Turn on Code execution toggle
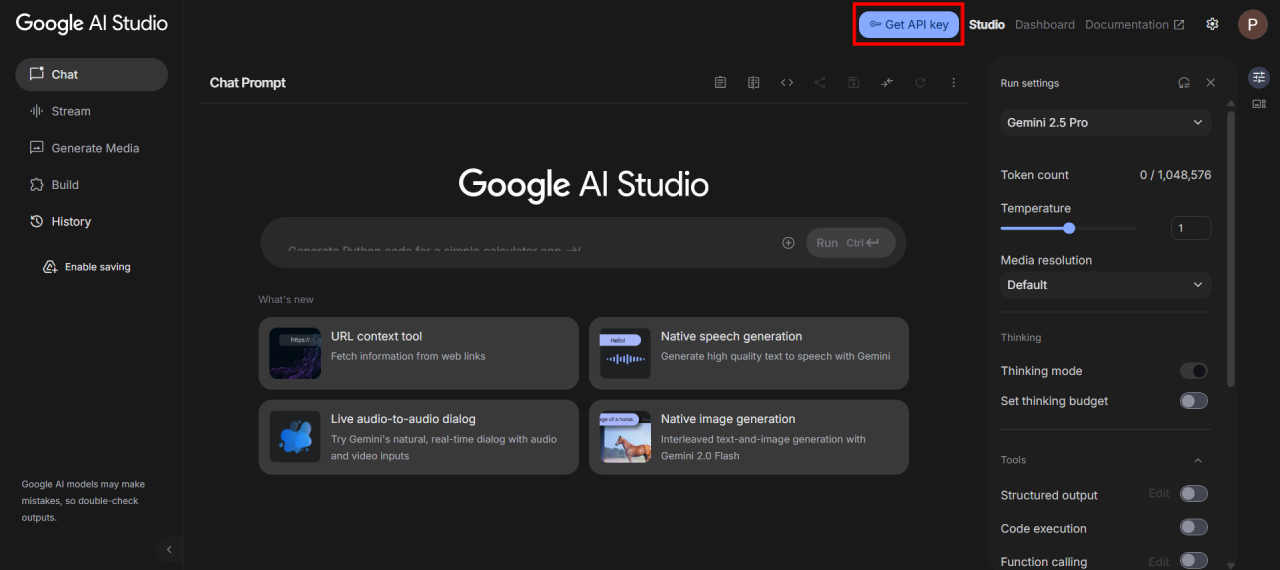1280x570 pixels. 1193,528
